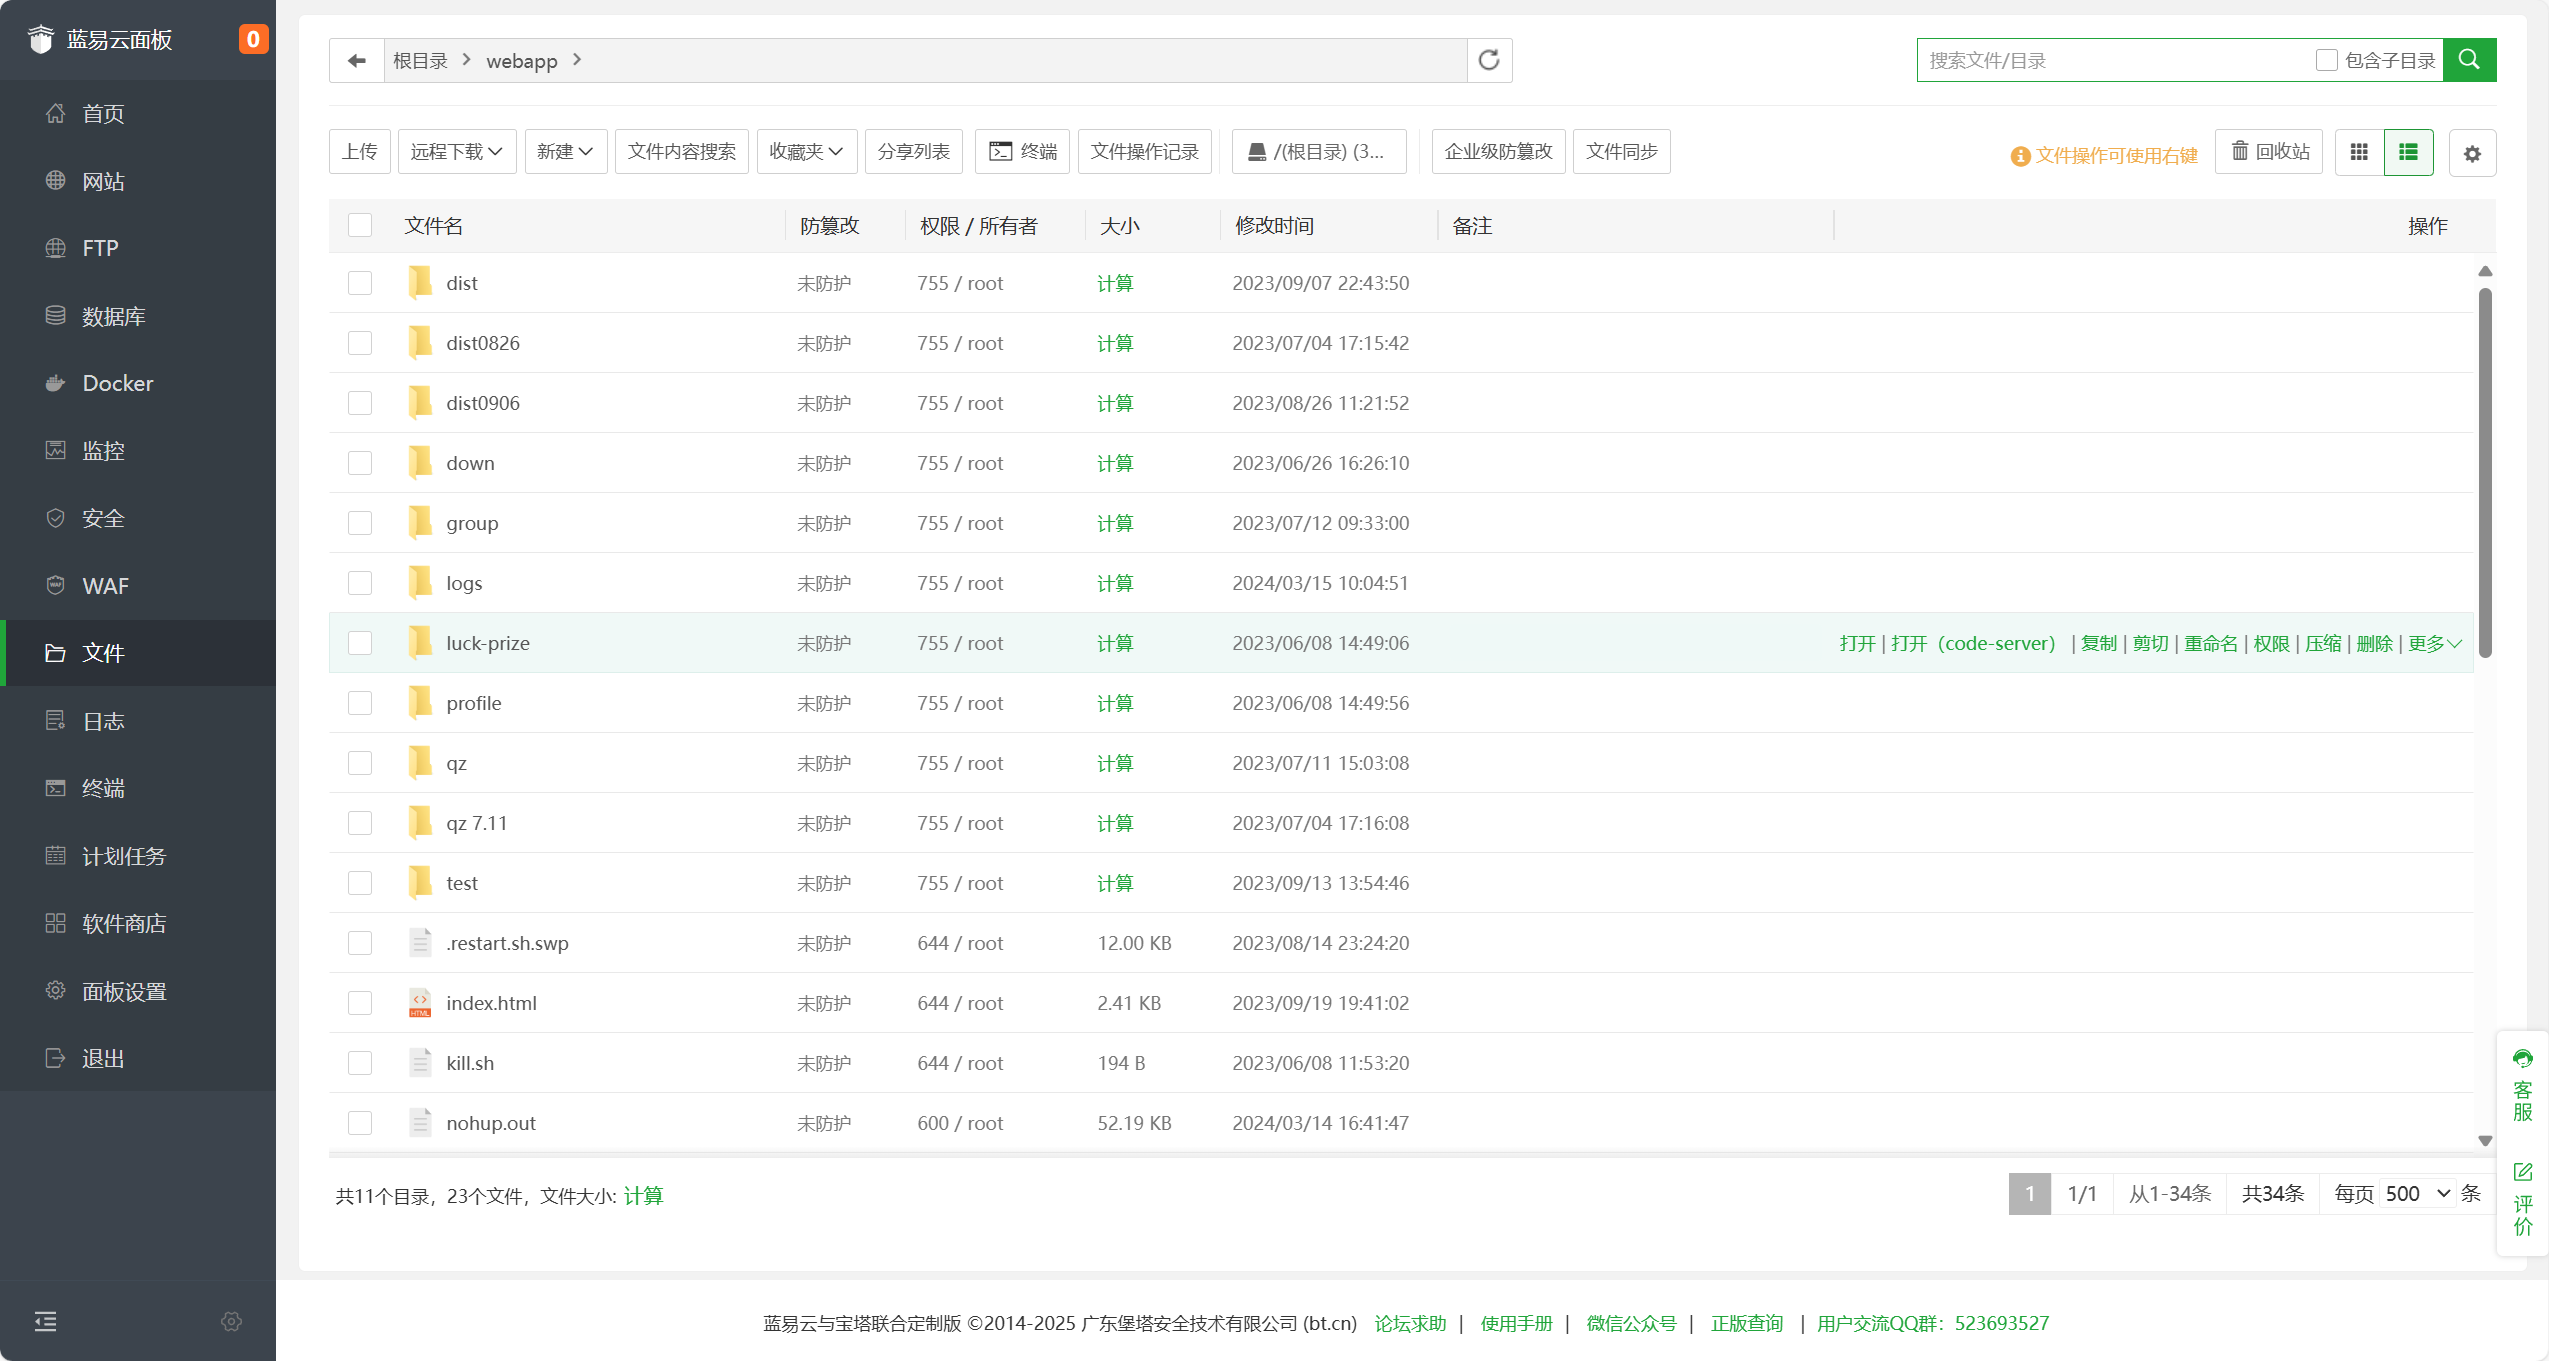
Task: Open Logout (退出) in sidebar
Action: click(138, 1058)
